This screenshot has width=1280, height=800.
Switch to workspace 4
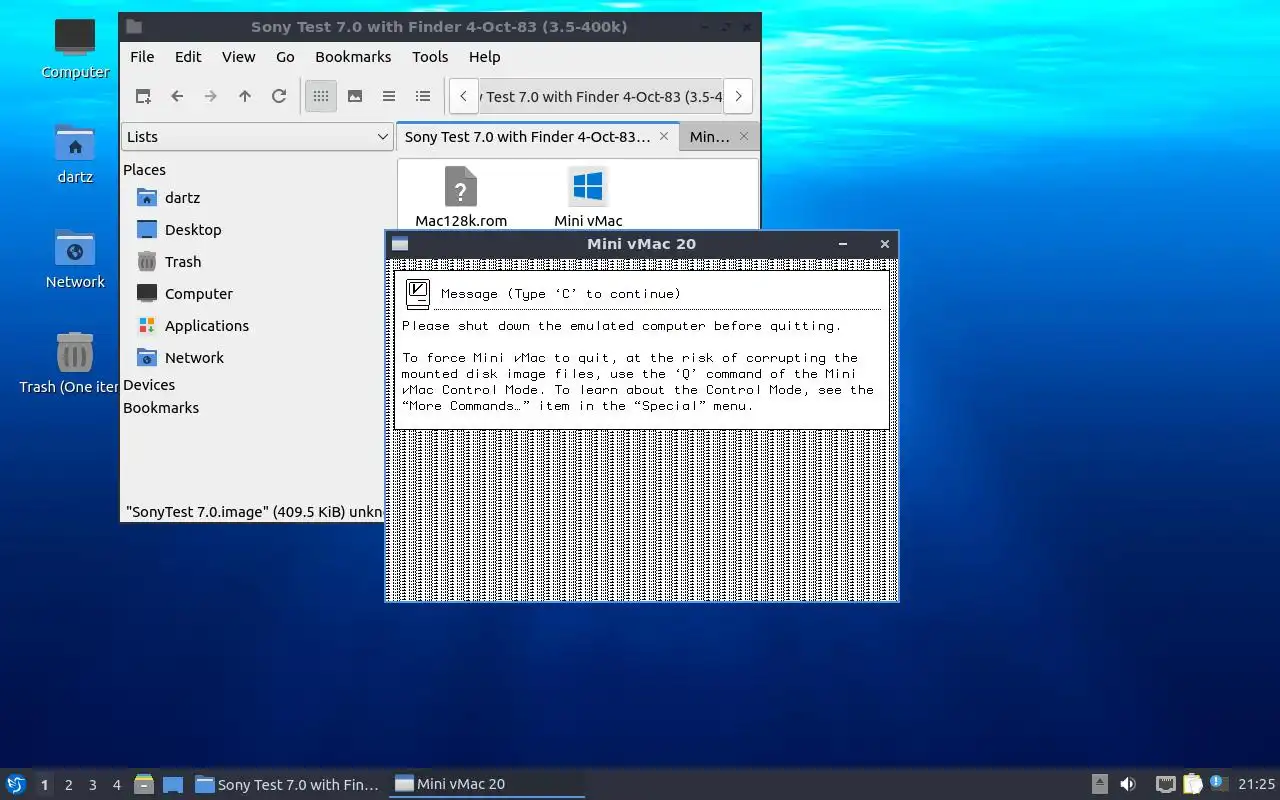tap(117, 785)
